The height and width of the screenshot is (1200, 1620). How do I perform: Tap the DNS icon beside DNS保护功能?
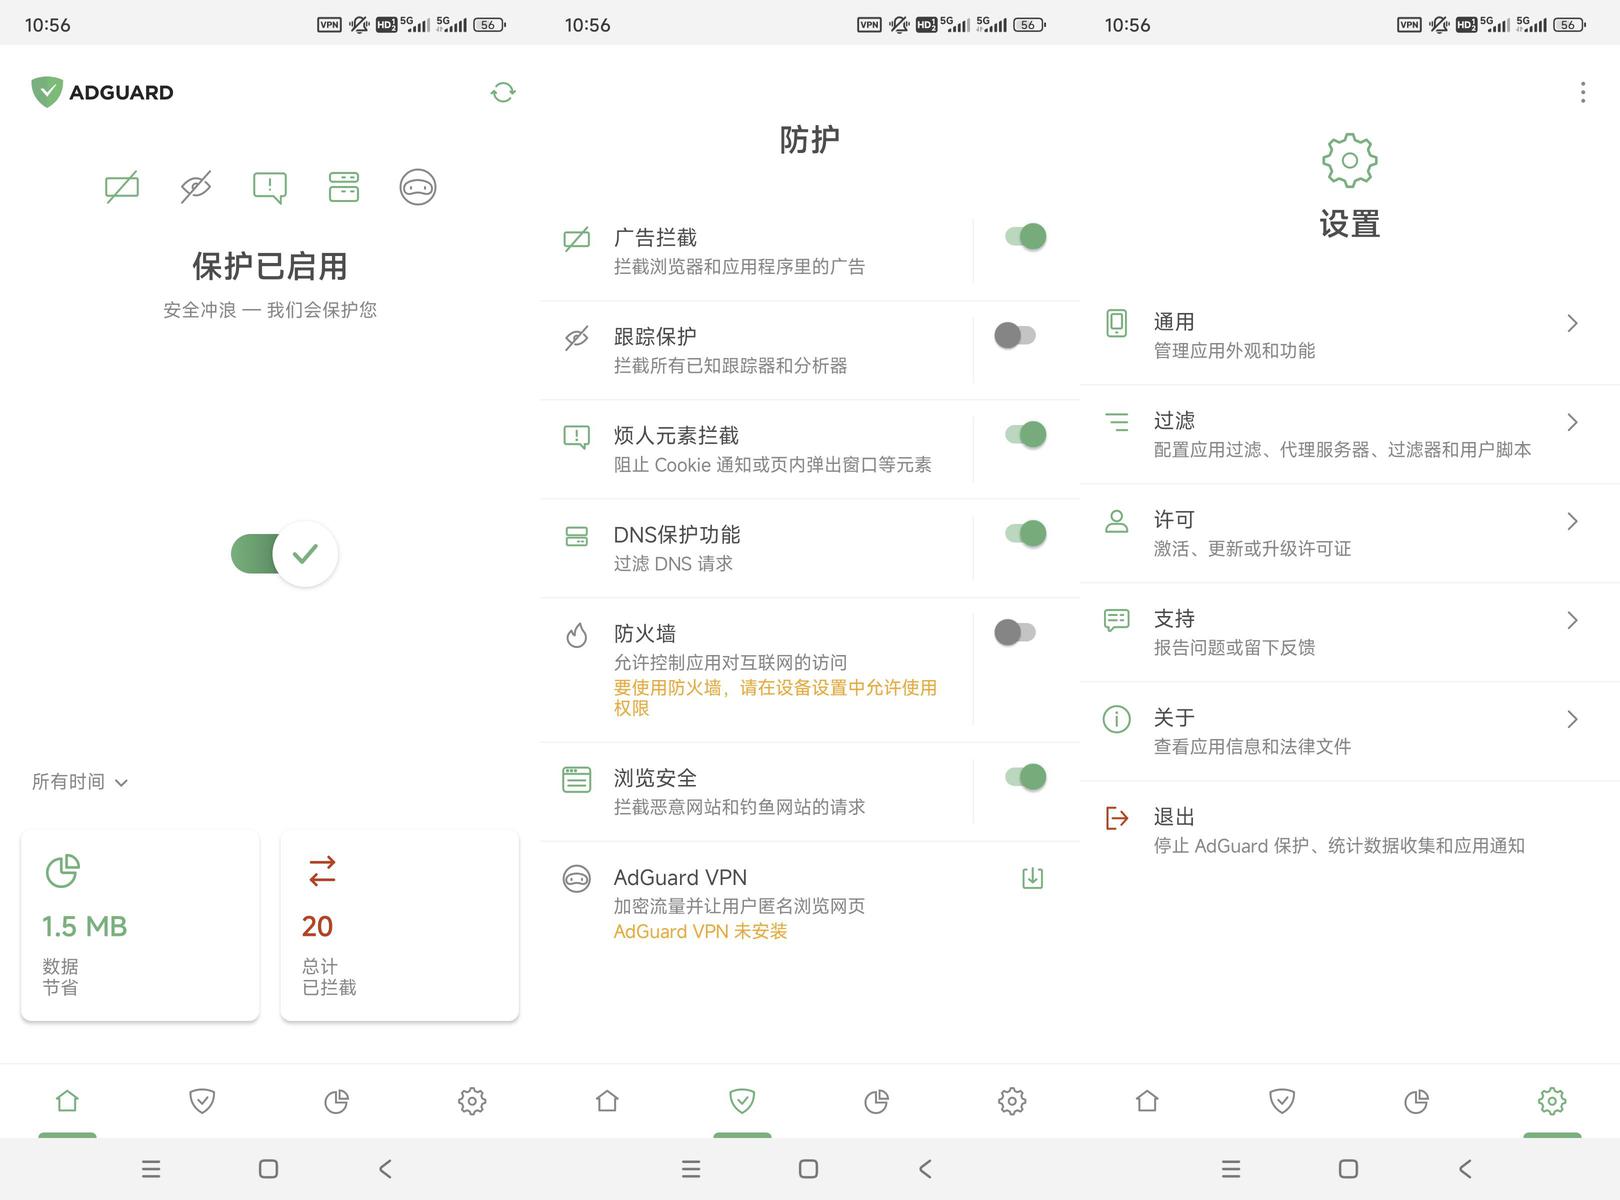coord(577,536)
